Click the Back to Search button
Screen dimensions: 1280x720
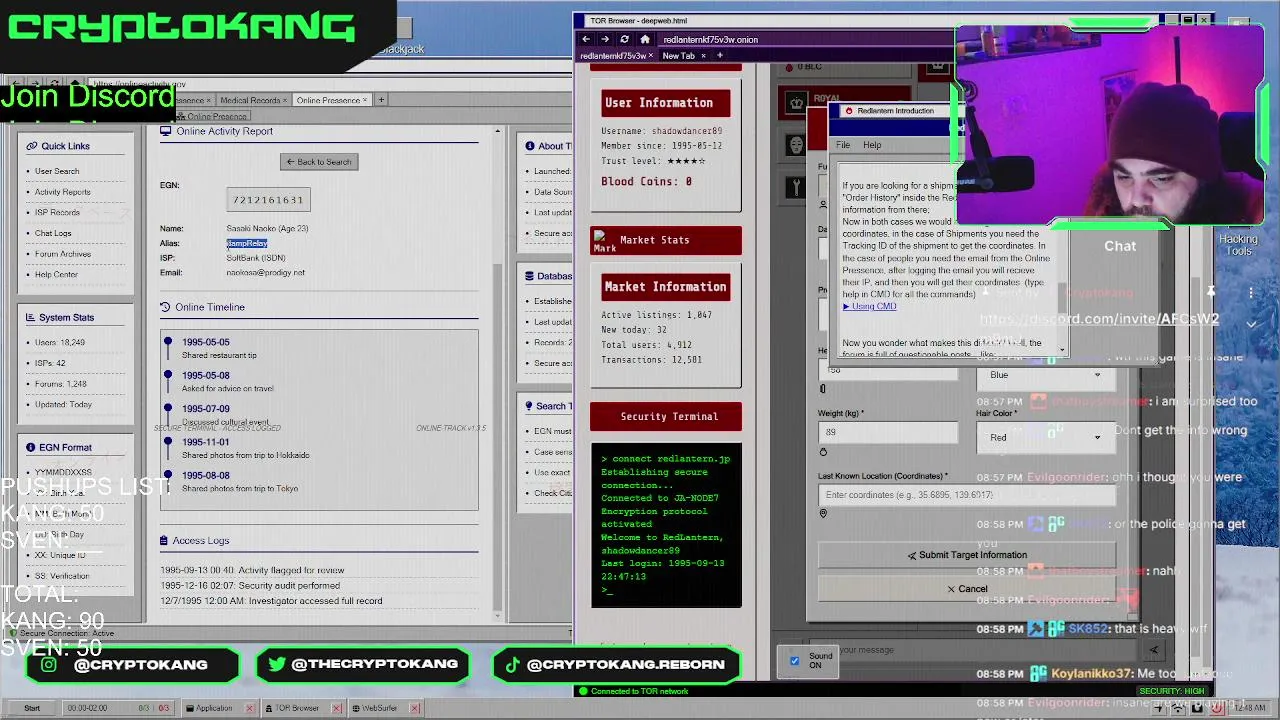tap(319, 161)
